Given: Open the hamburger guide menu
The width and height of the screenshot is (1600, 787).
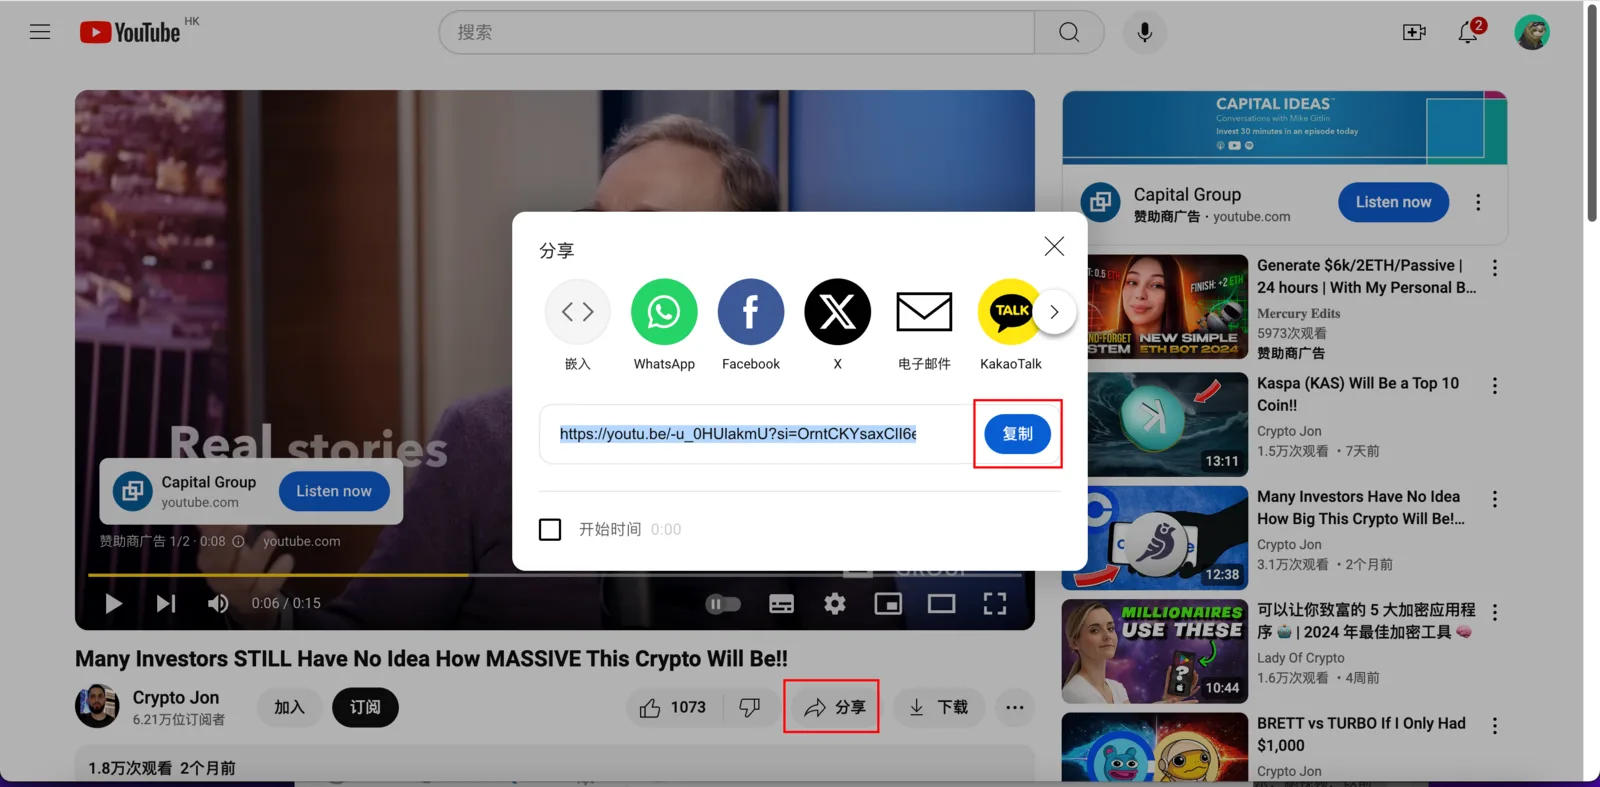Looking at the screenshot, I should [40, 32].
